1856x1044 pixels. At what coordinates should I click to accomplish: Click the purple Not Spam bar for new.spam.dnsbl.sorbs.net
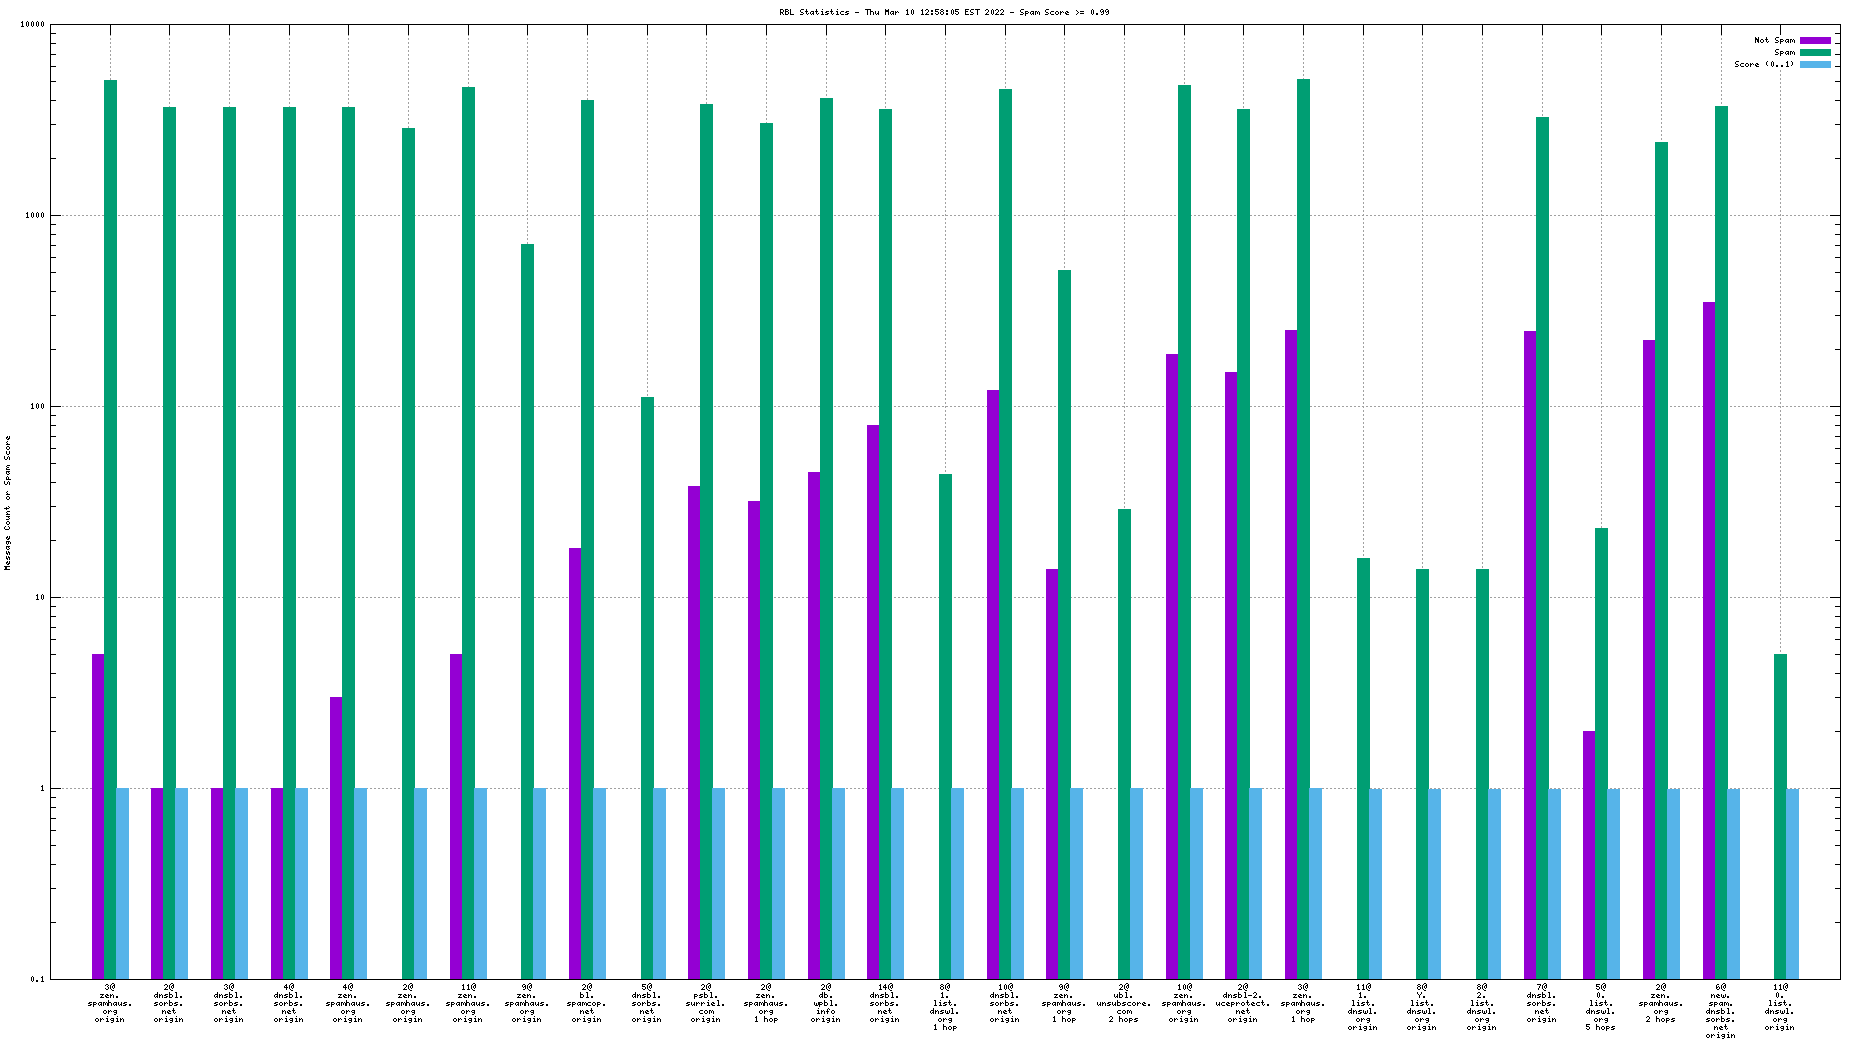click(1709, 640)
